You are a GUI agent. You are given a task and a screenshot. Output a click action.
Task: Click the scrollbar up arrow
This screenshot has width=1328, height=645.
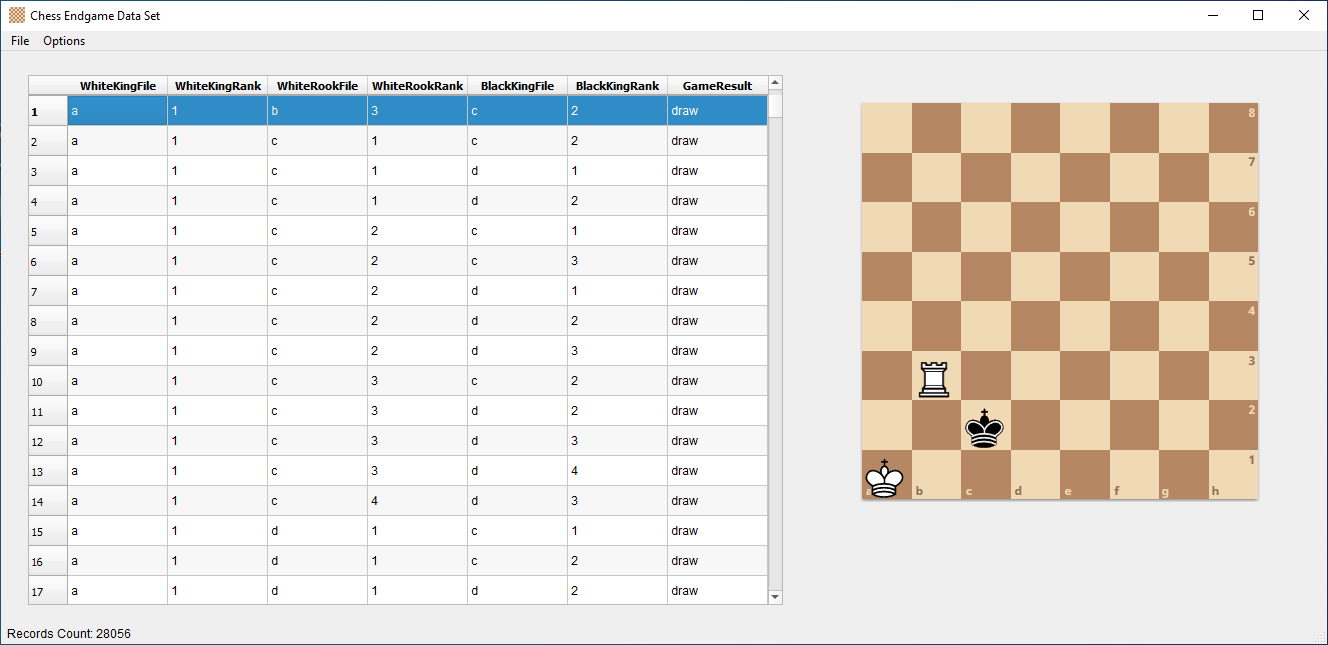(x=774, y=85)
